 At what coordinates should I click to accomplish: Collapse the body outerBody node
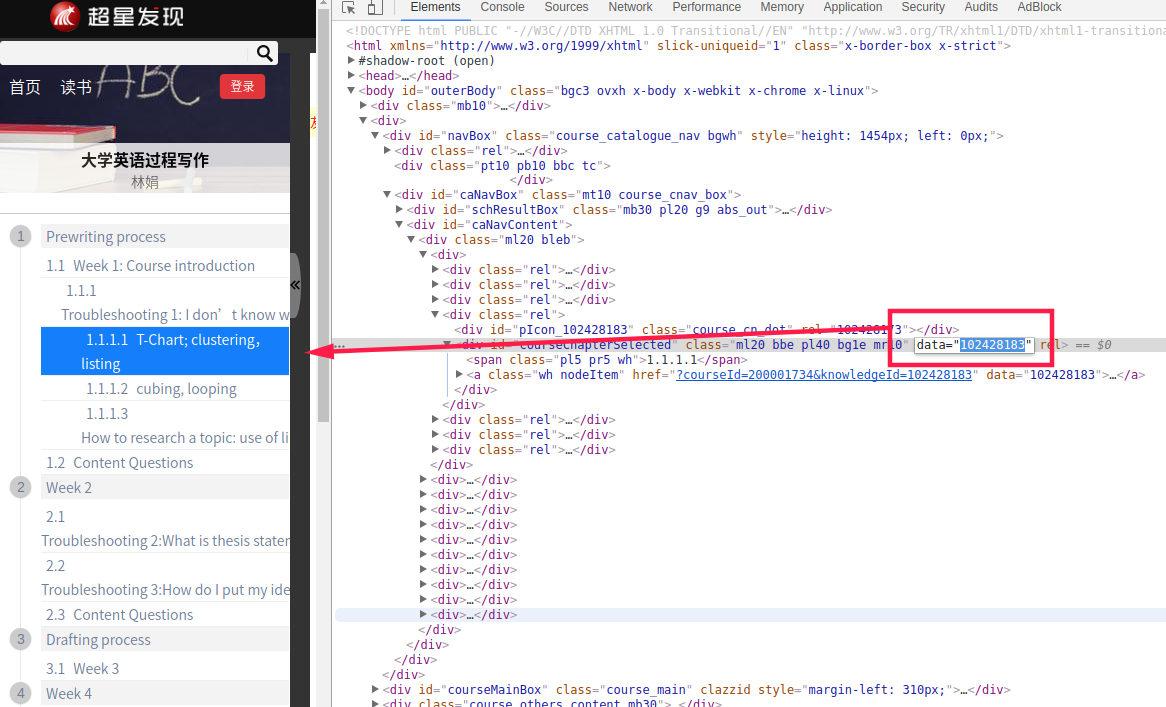click(x=351, y=90)
